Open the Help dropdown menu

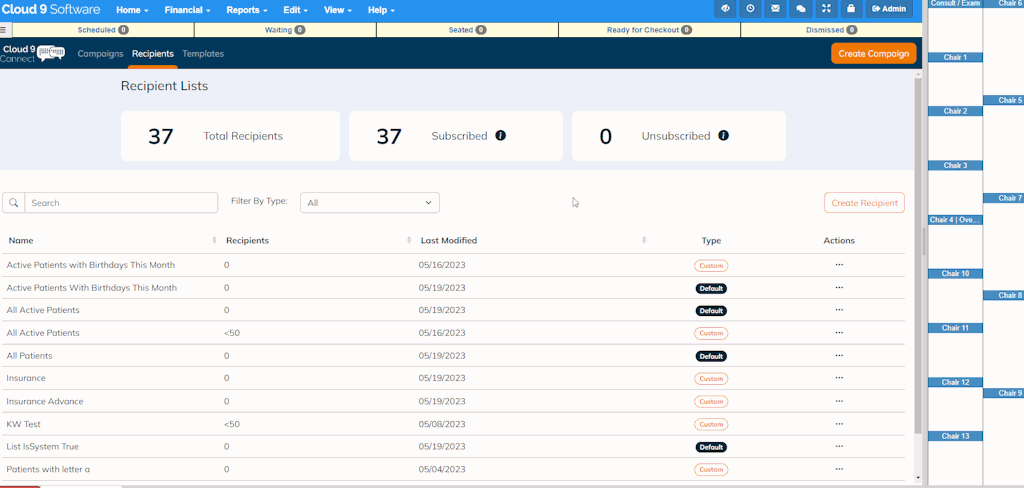(381, 10)
